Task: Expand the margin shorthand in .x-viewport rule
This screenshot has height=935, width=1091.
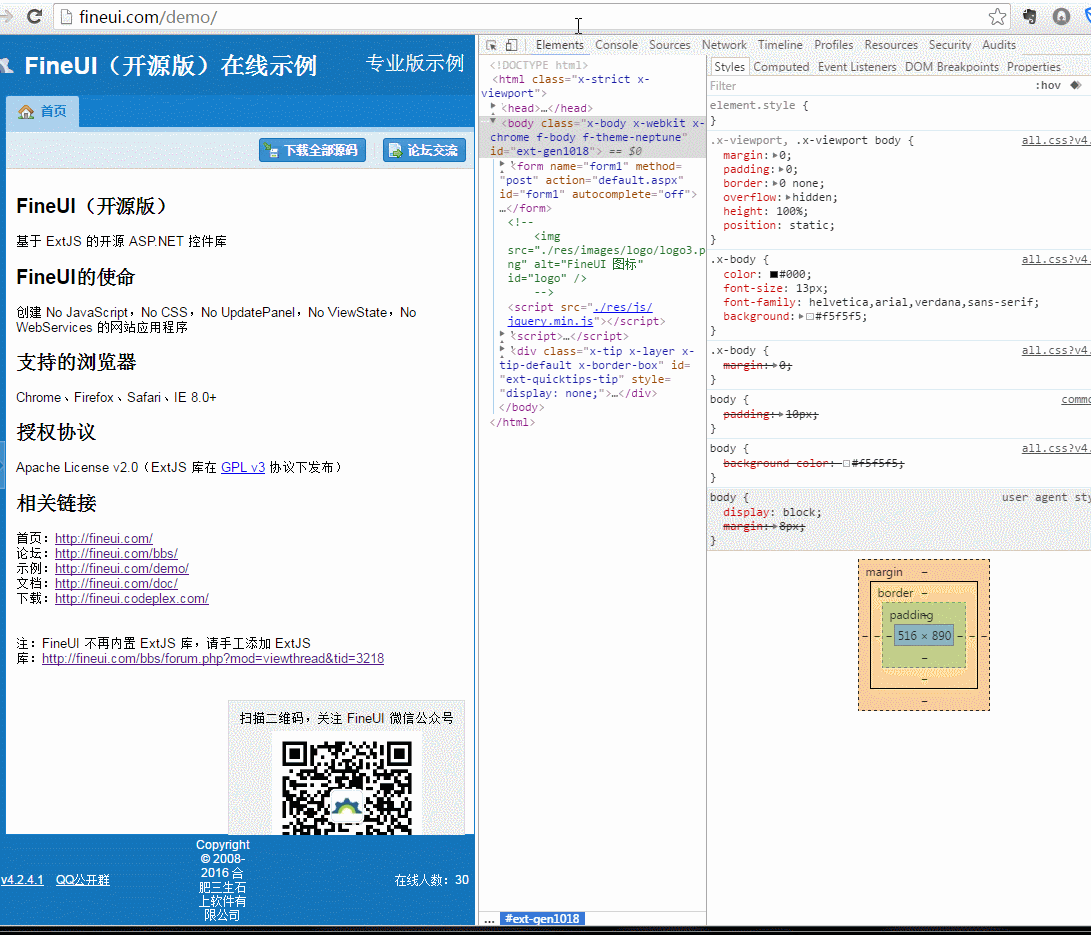Action: click(x=776, y=155)
